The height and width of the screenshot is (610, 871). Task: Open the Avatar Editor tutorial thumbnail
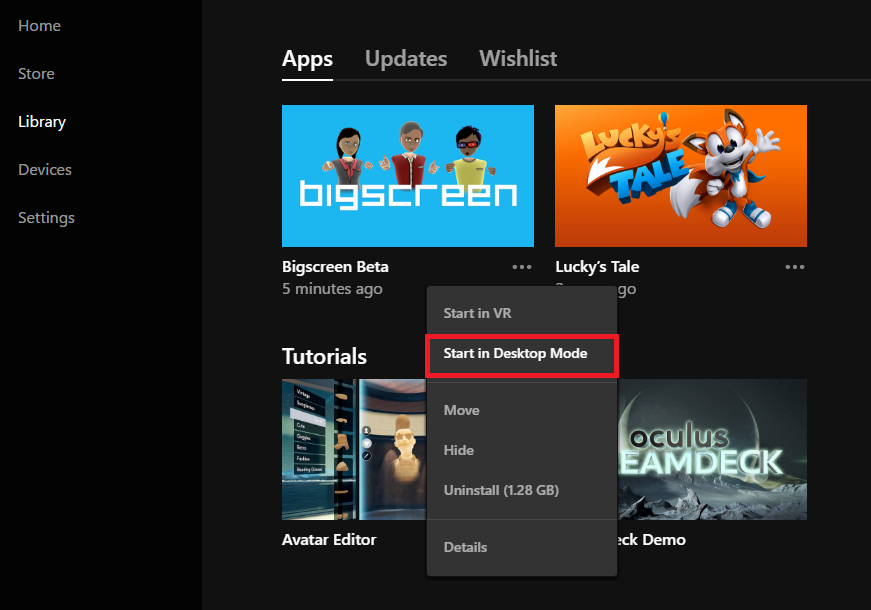coord(354,449)
